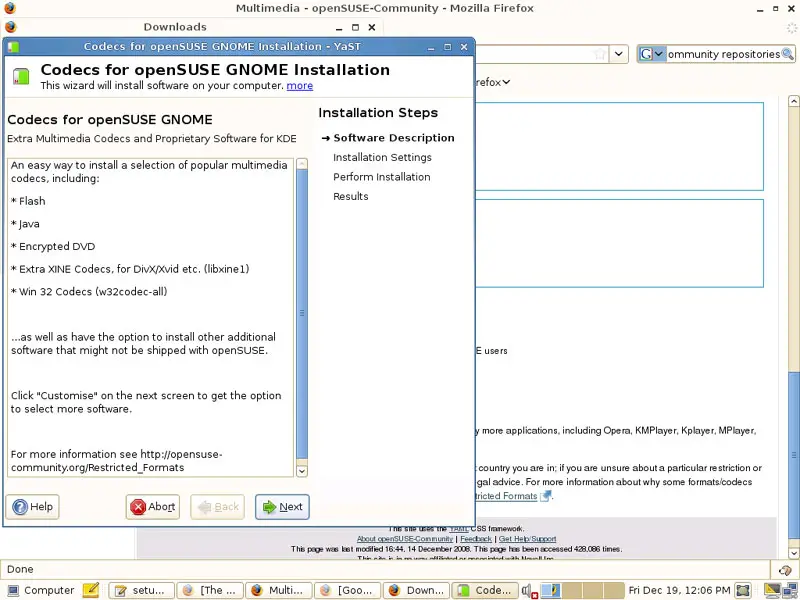Viewport: 800px width, 600px height.
Task: Open the Google search engine selector dropdown
Action: point(652,54)
